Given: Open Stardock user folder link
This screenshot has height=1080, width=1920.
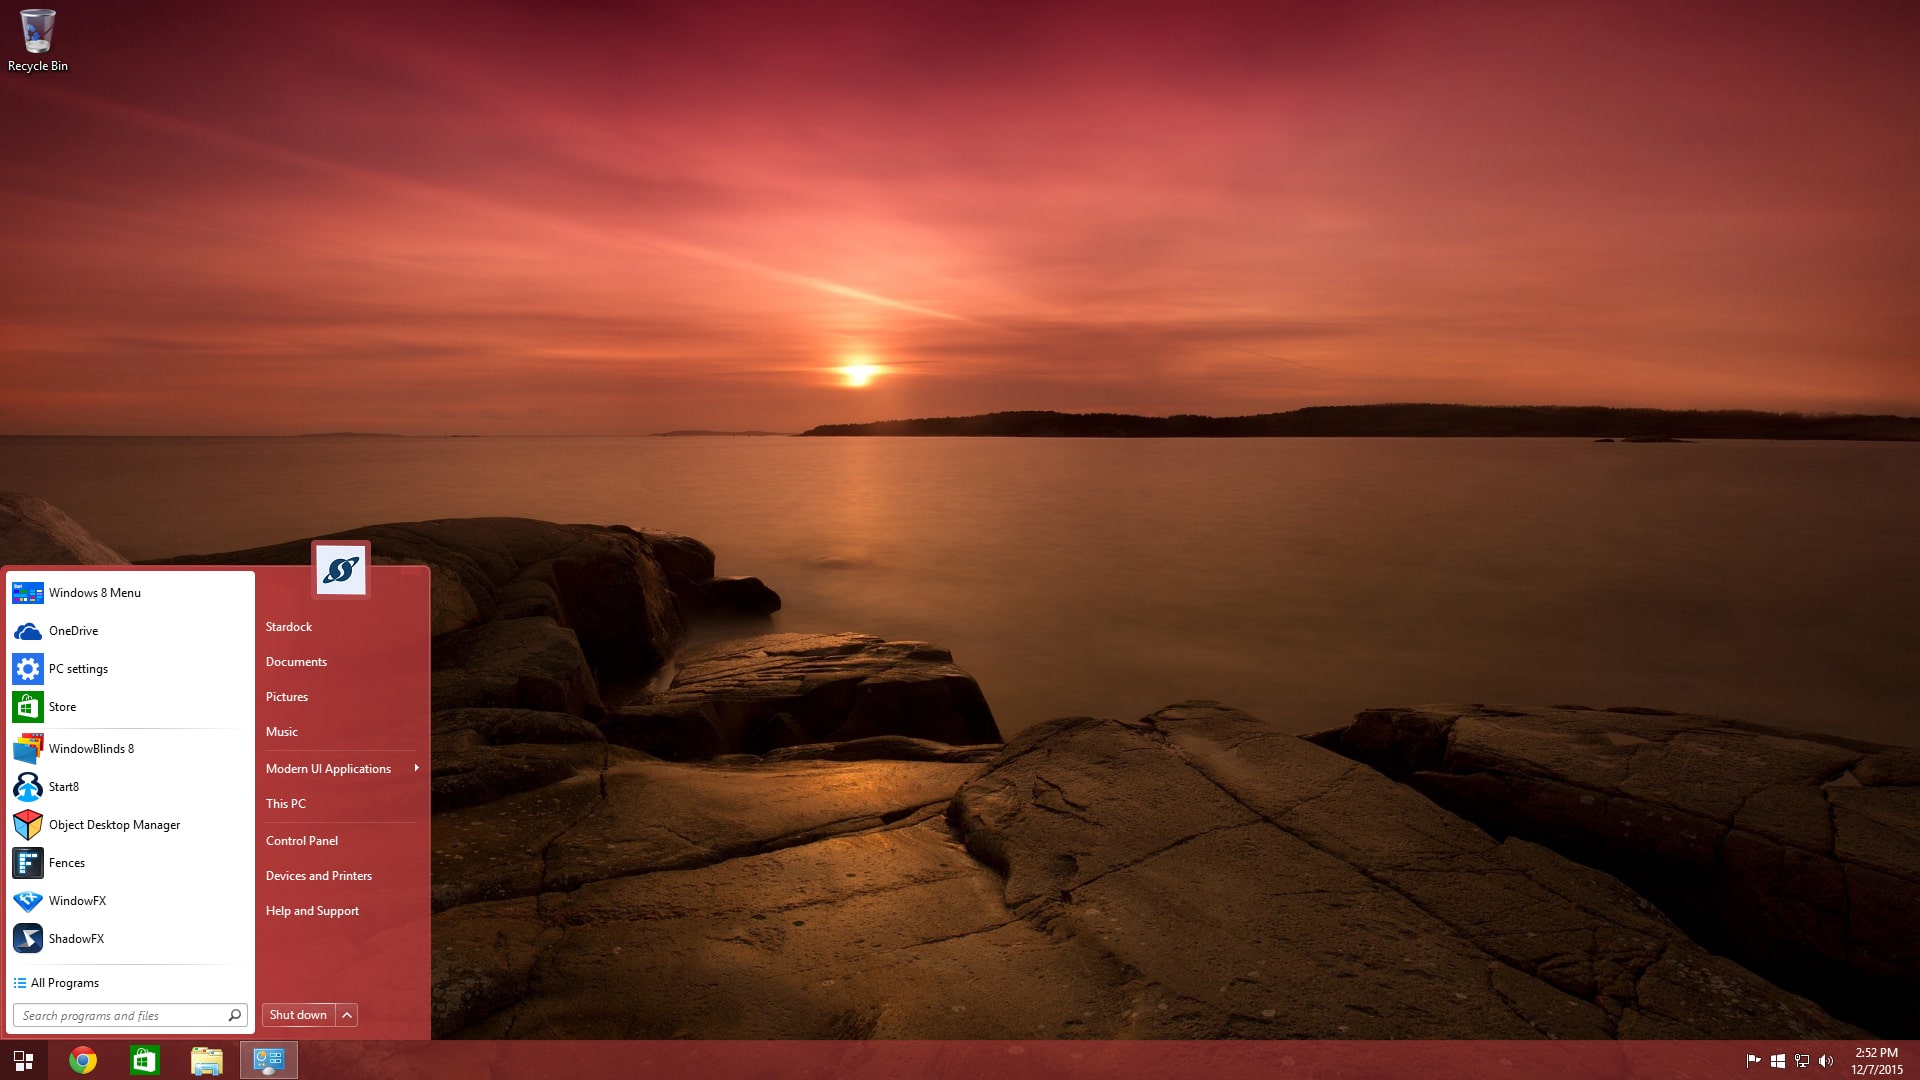Looking at the screenshot, I should coord(289,627).
